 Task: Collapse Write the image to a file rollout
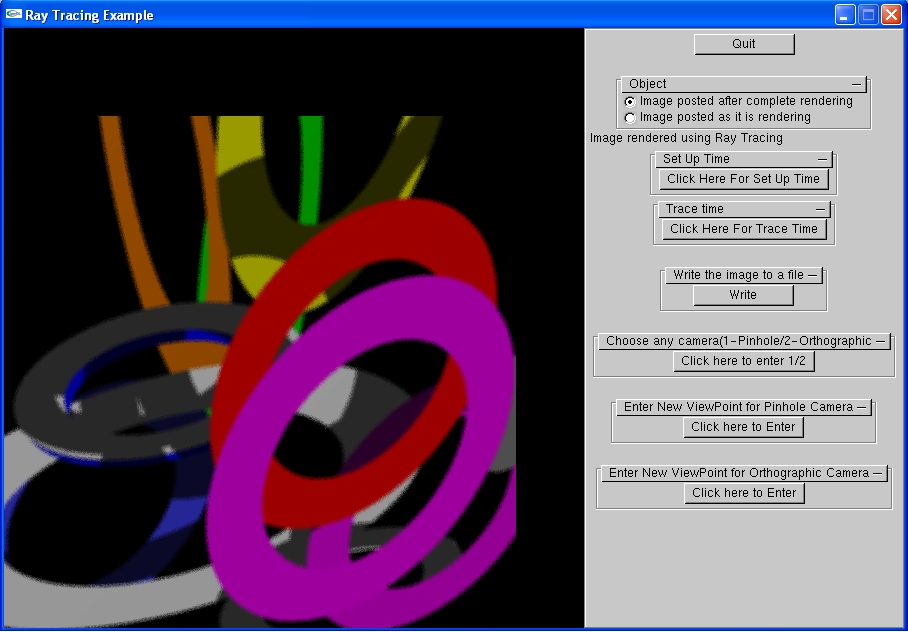click(744, 275)
